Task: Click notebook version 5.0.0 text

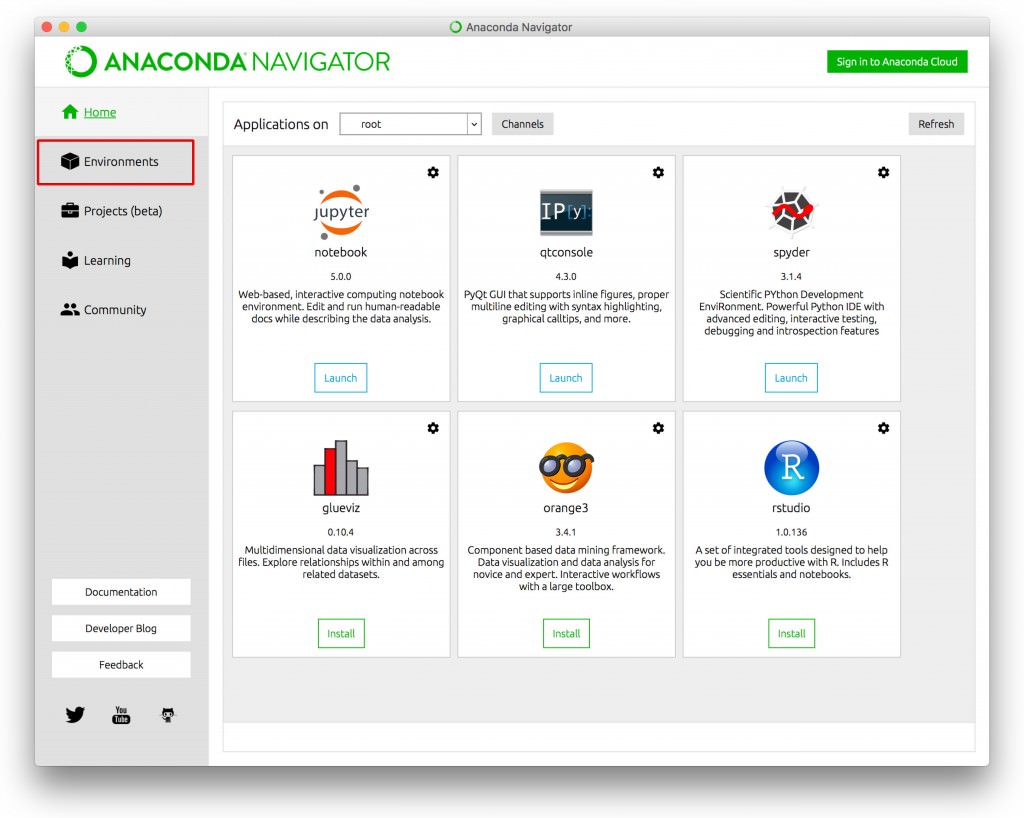Action: click(341, 276)
